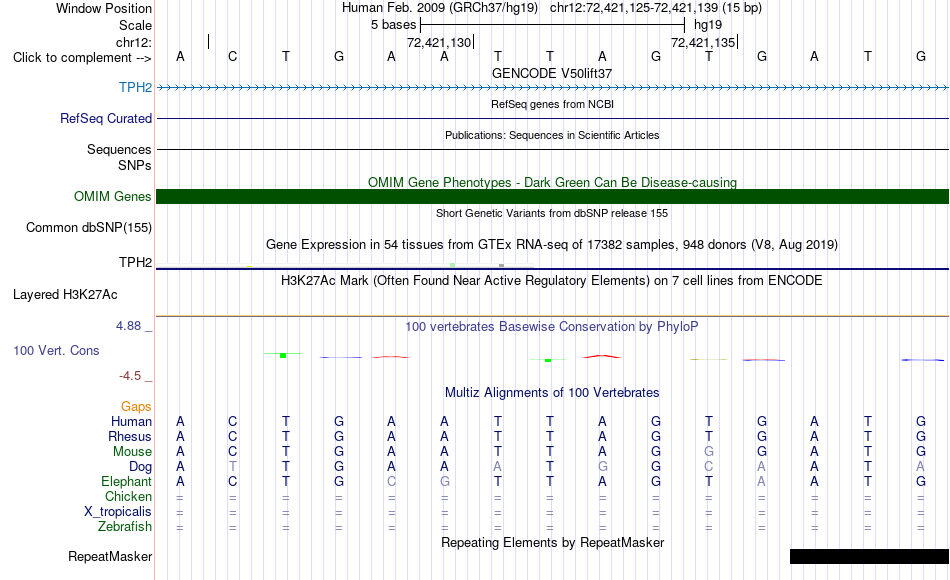Viewport: 950px width, 580px height.
Task: Click the Rhesus species row label
Action: 130,436
